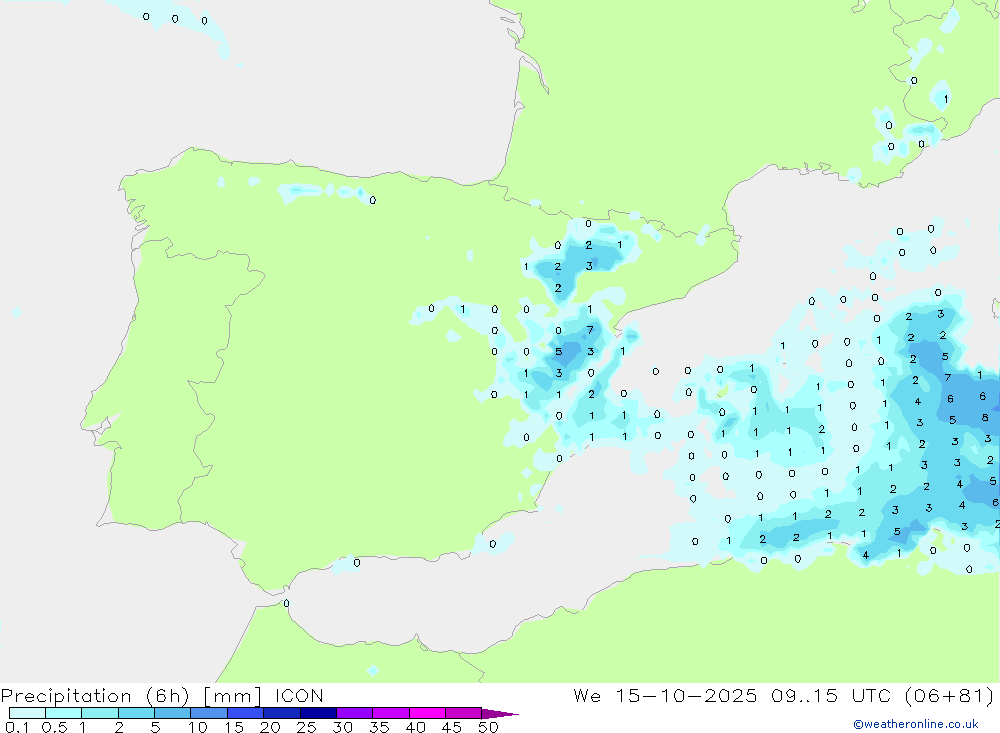Click the 'We 15-10-2025' forecast date text
This screenshot has height=733, width=1000.
665,695
